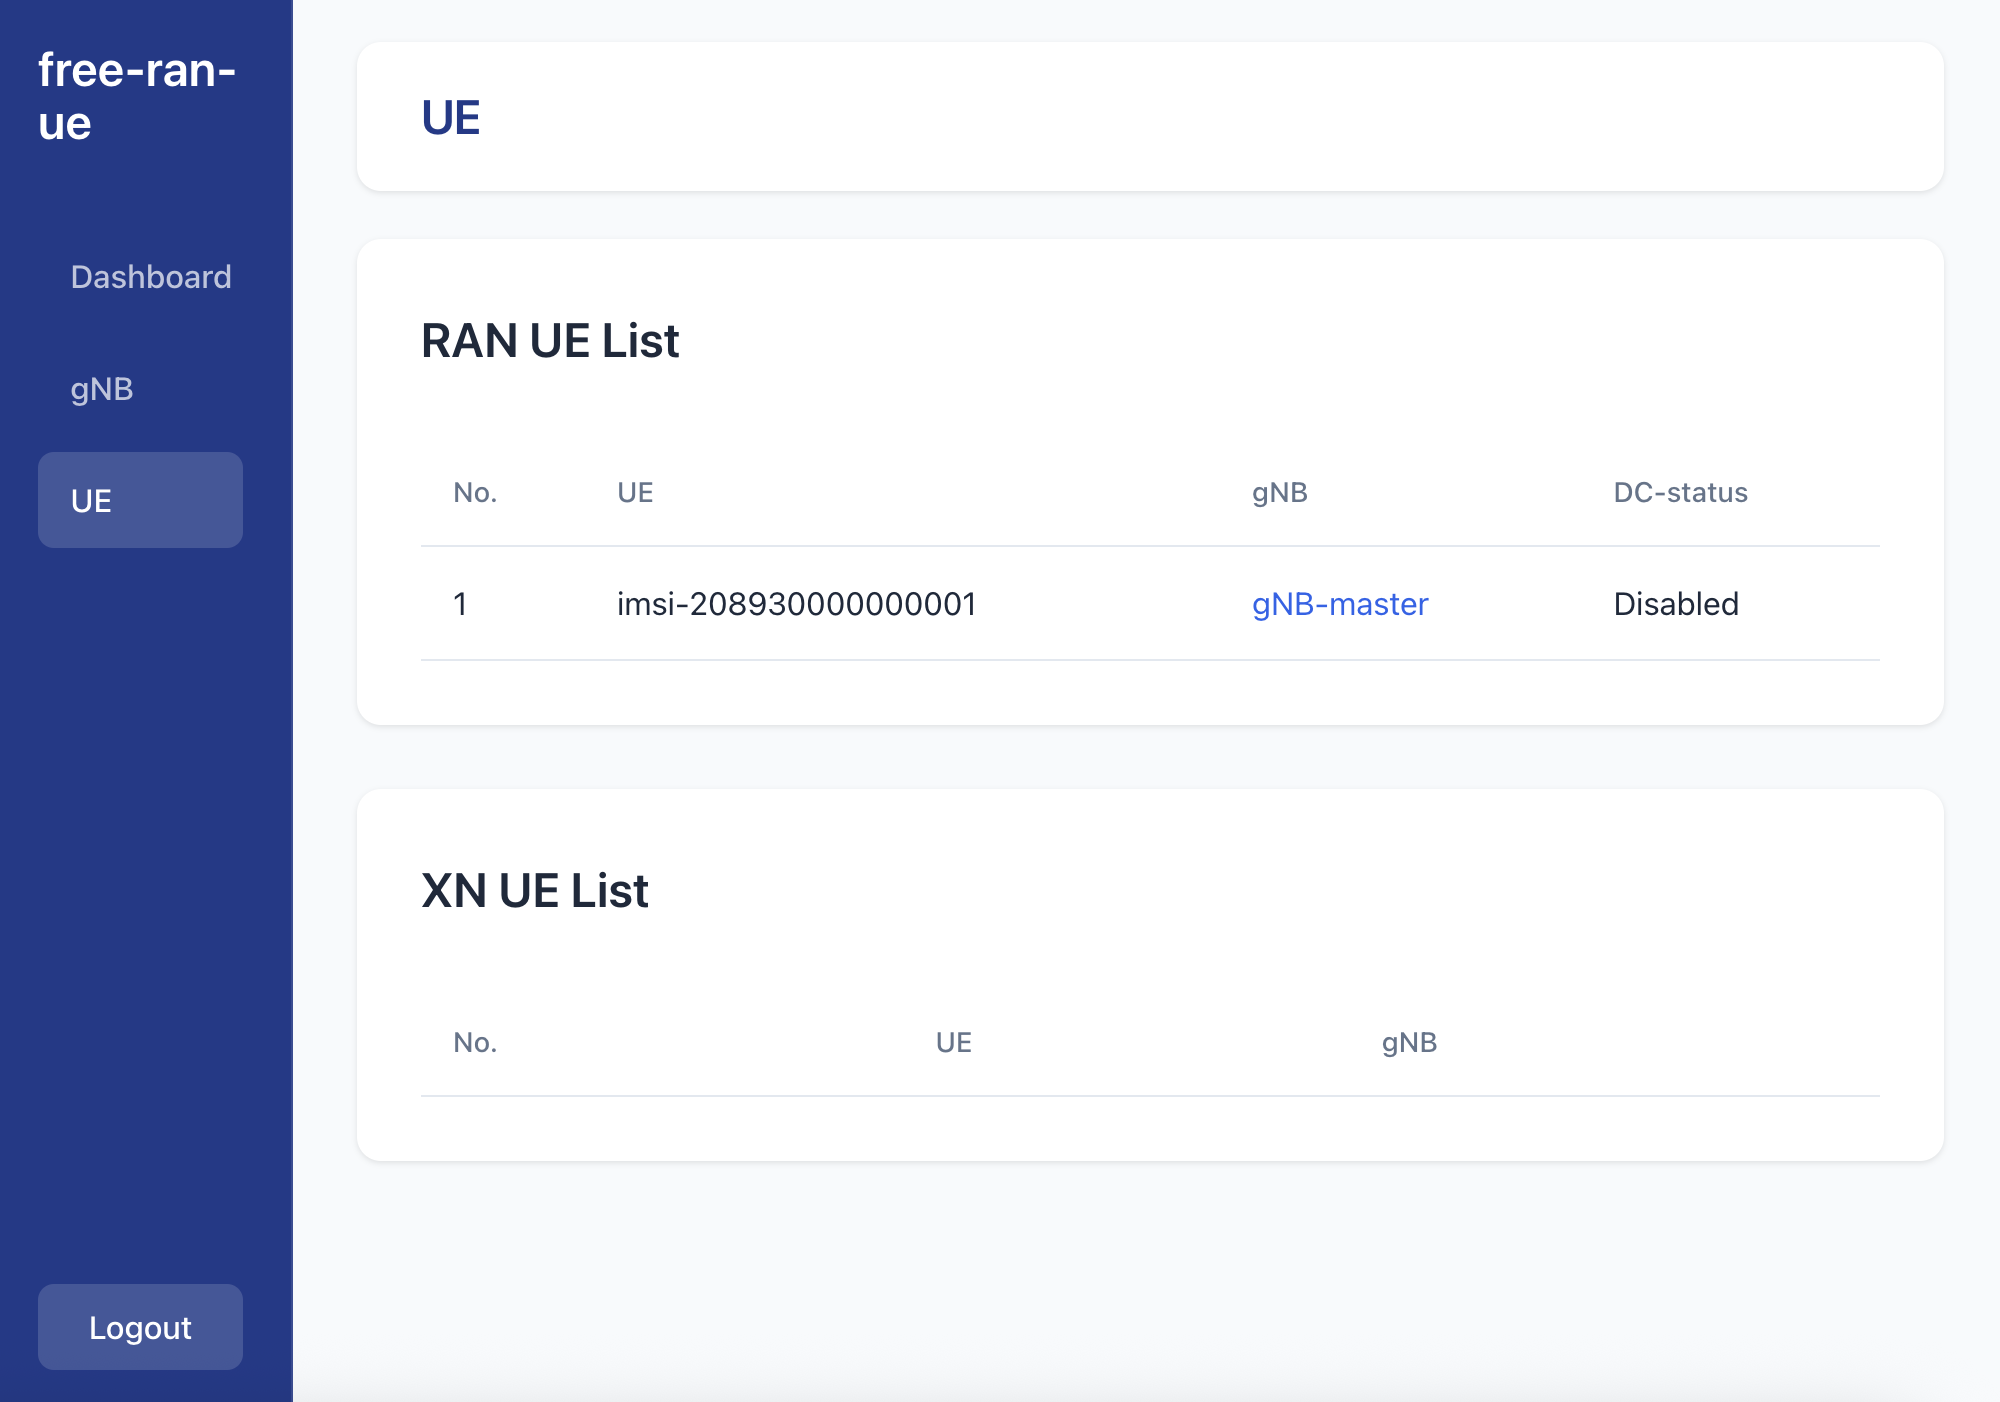Open the Dashboard page from the sidebar
Image resolution: width=2000 pixels, height=1402 pixels.
tap(151, 277)
